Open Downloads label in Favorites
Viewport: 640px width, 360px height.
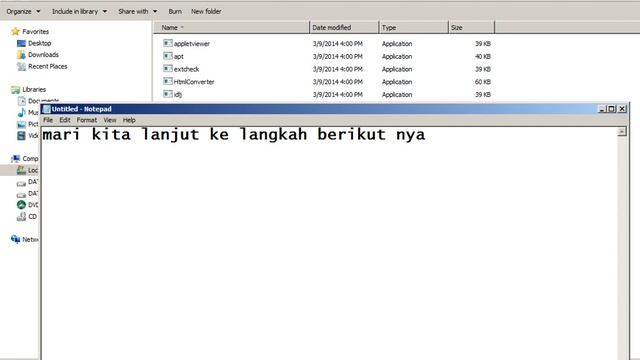(43, 55)
